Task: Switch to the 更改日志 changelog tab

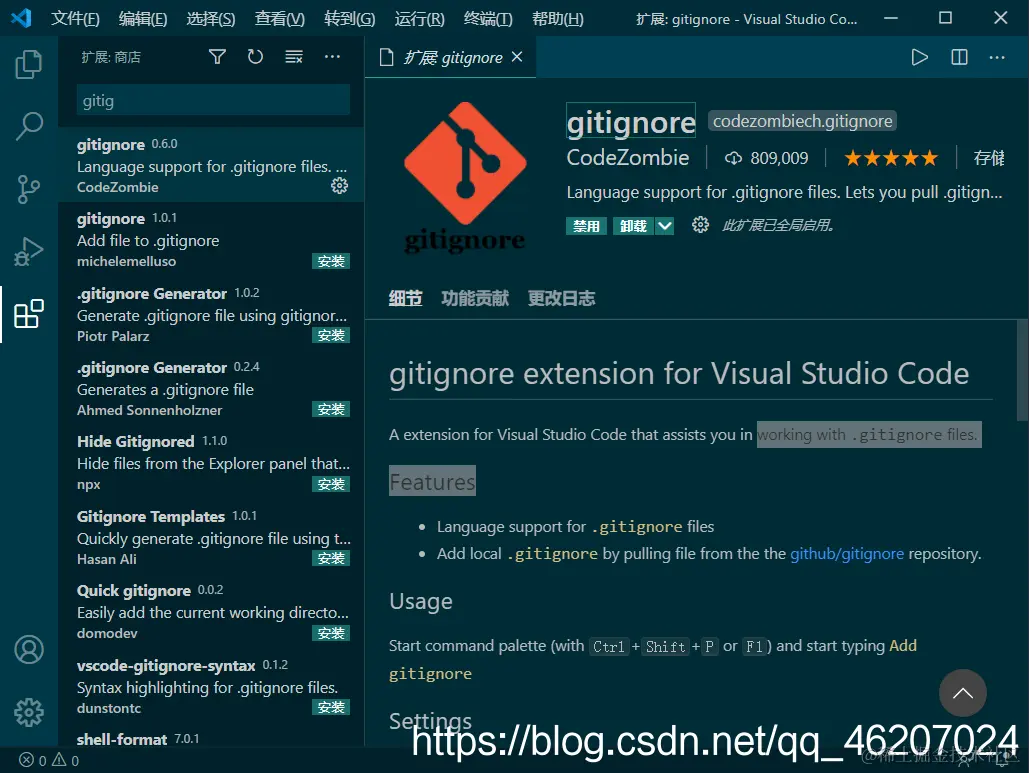Action: [x=561, y=299]
